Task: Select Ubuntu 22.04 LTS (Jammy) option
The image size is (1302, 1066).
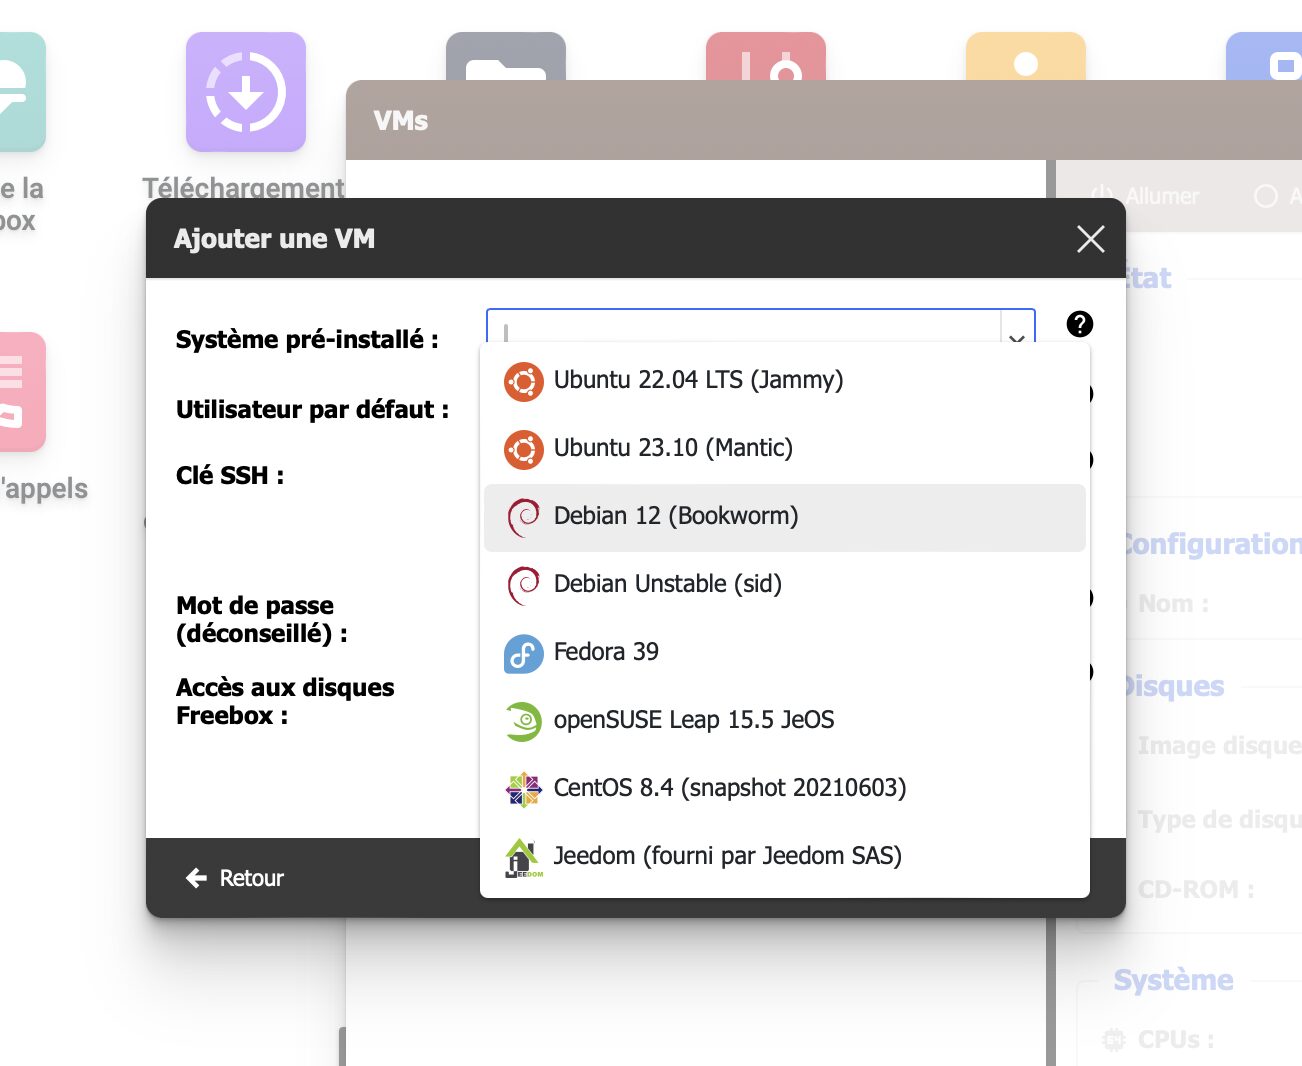Action: pos(785,381)
